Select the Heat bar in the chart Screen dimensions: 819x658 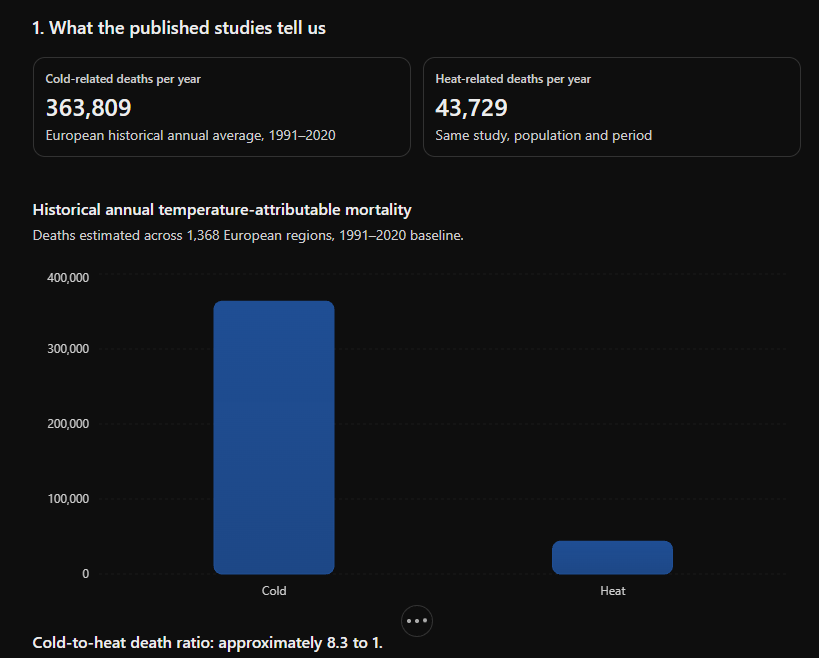612,558
